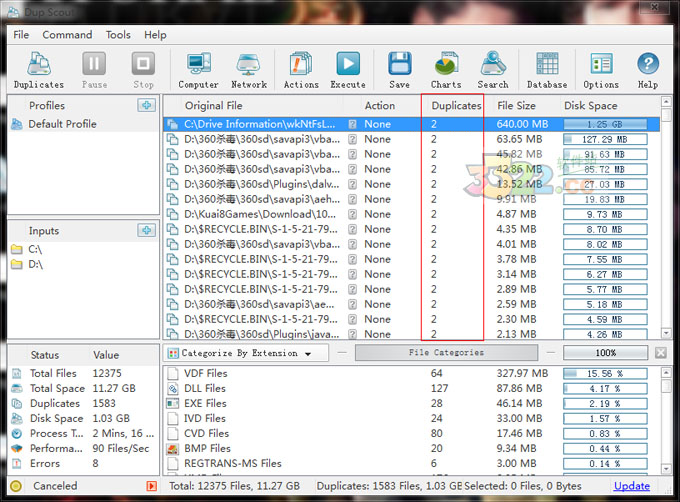
Task: Click the 100% zoom button
Action: [605, 353]
